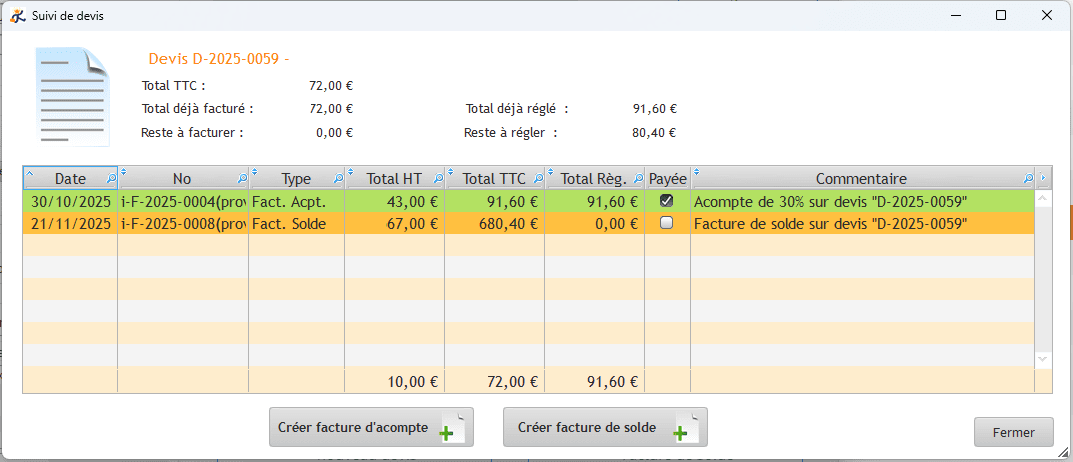Check Payée for the Fact. Solde invoice
The height and width of the screenshot is (462, 1073).
667,224
